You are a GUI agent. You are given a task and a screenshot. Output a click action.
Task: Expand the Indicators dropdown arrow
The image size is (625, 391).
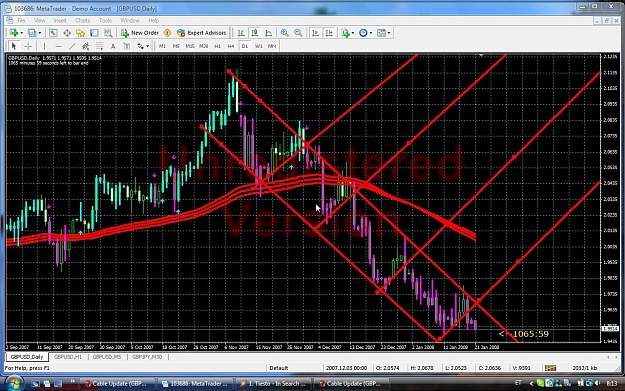coord(352,33)
